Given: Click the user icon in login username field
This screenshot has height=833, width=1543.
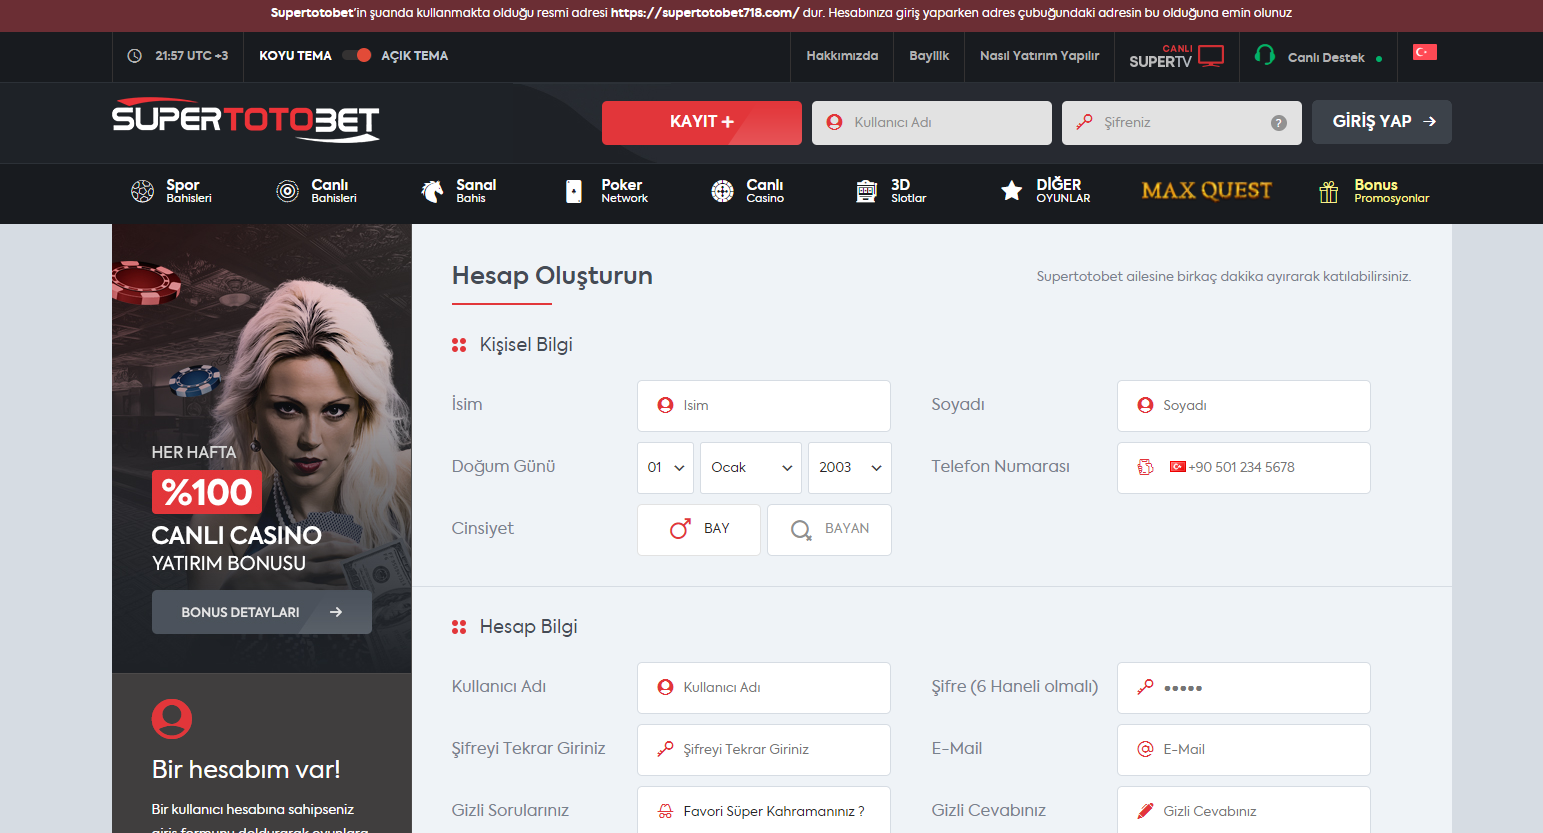Looking at the screenshot, I should point(834,122).
